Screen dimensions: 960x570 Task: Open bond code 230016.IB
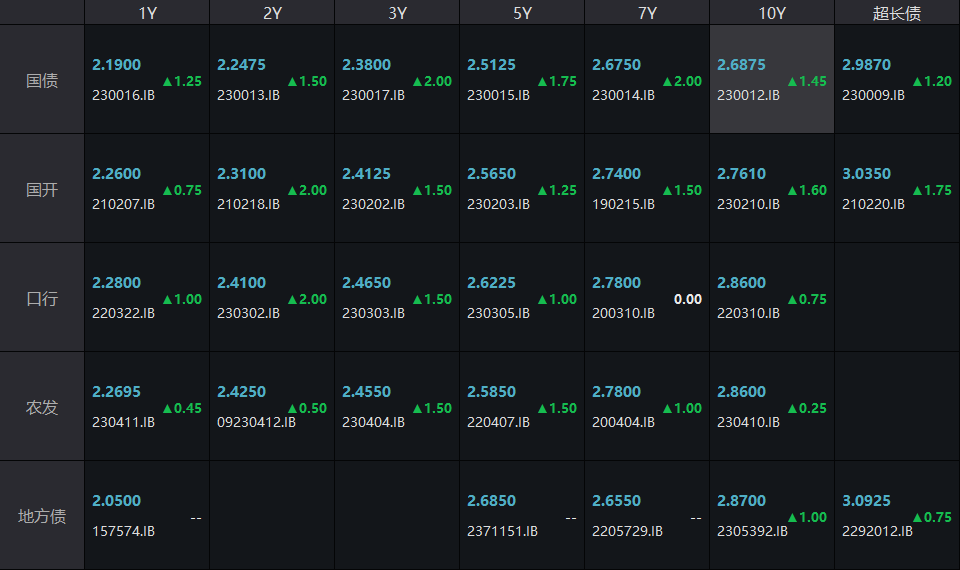(x=123, y=96)
